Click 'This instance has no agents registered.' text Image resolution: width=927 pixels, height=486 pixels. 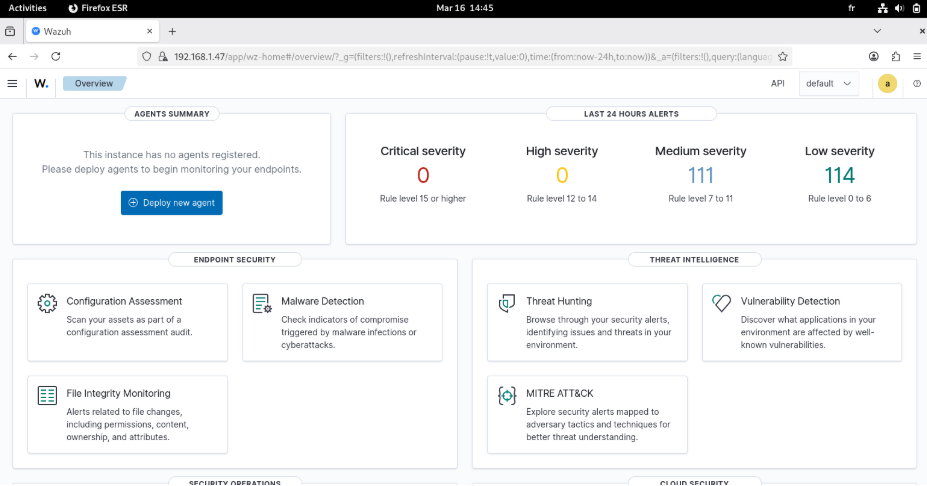171,155
